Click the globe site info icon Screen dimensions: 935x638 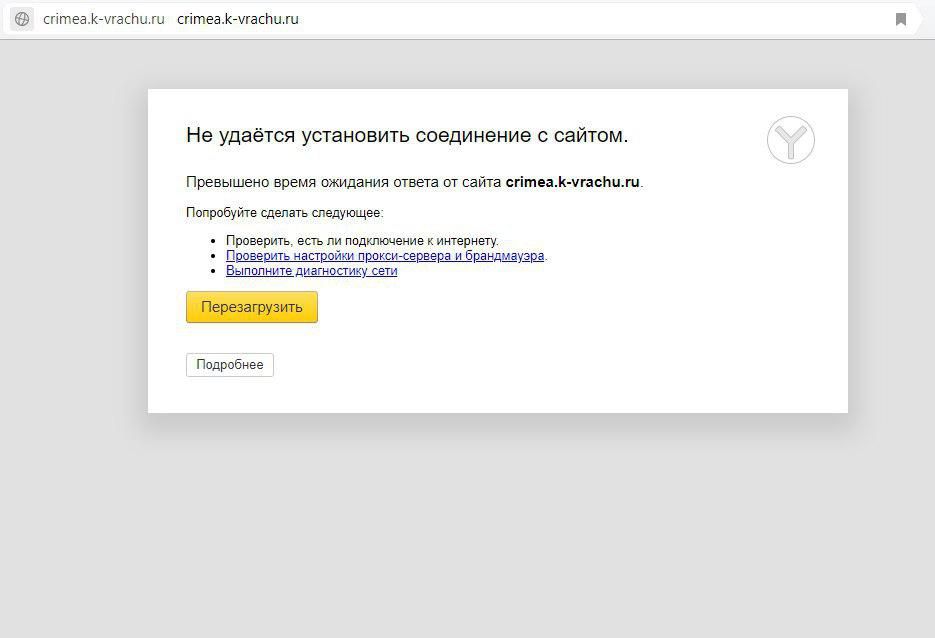pyautogui.click(x=22, y=19)
